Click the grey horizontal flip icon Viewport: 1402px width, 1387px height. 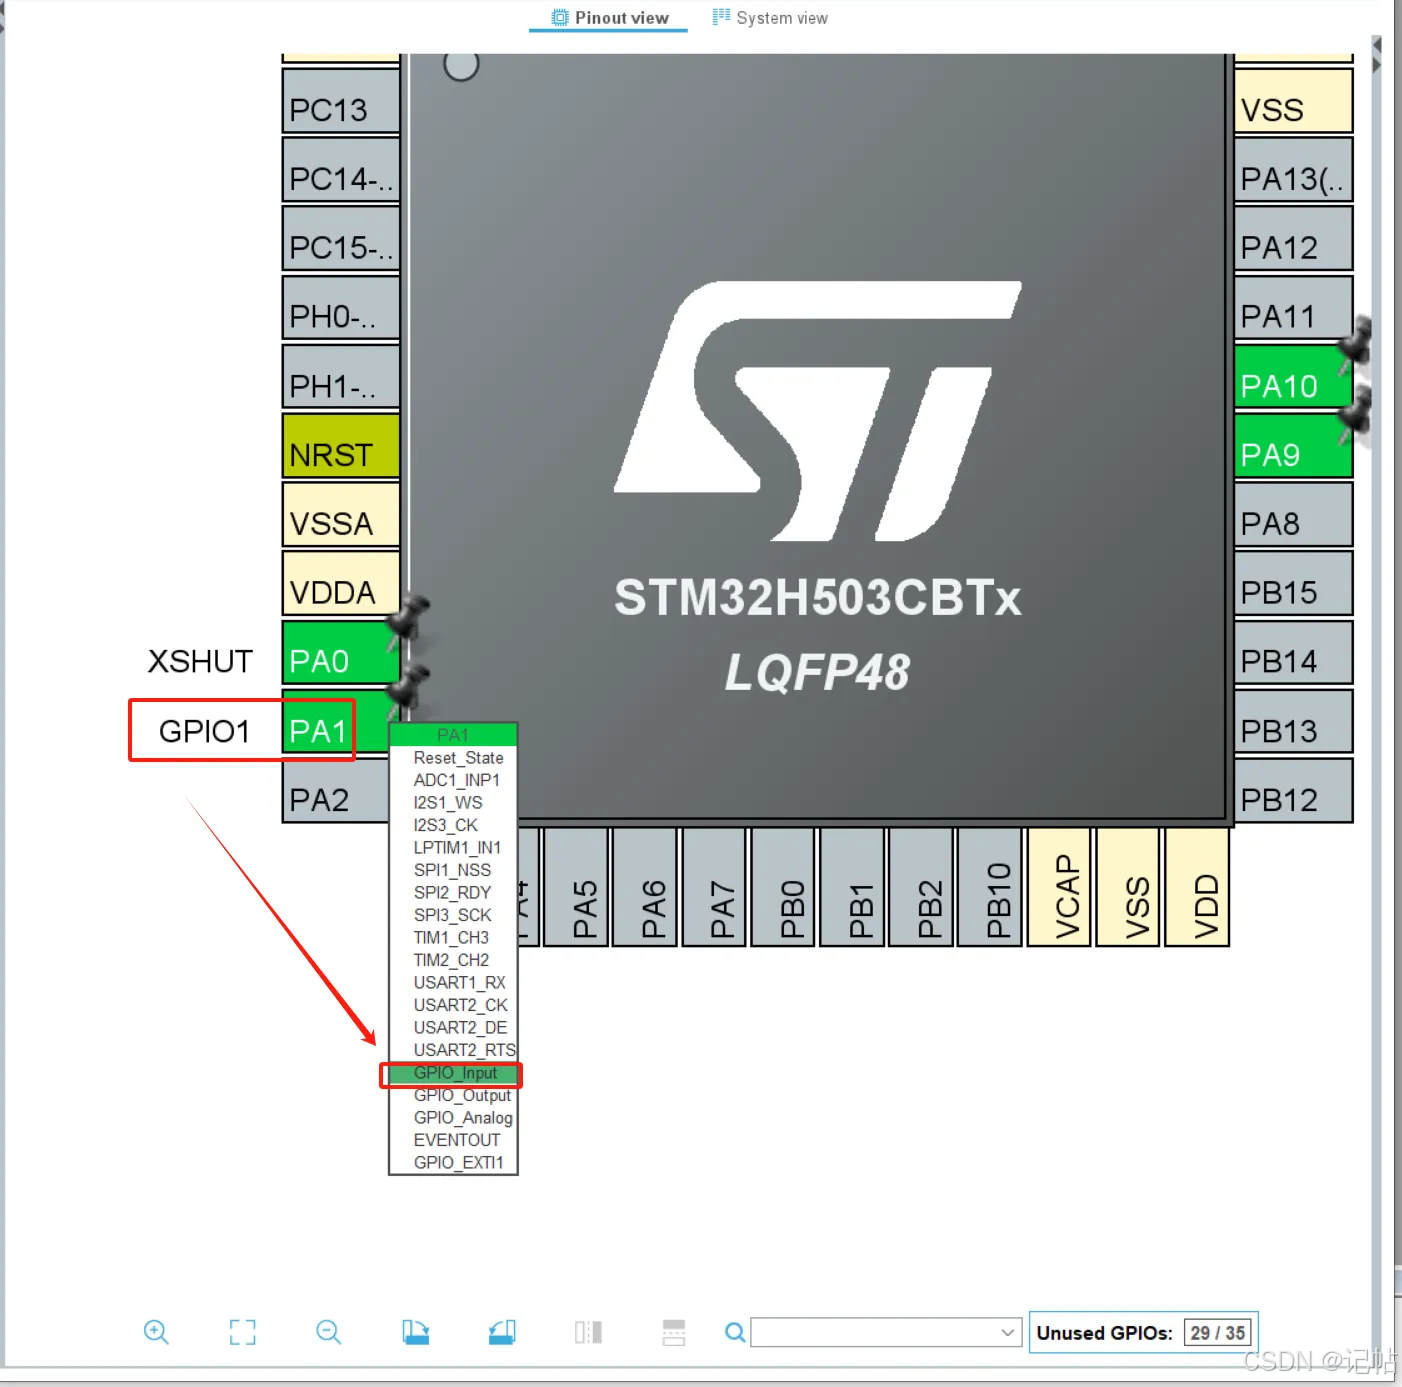(589, 1332)
